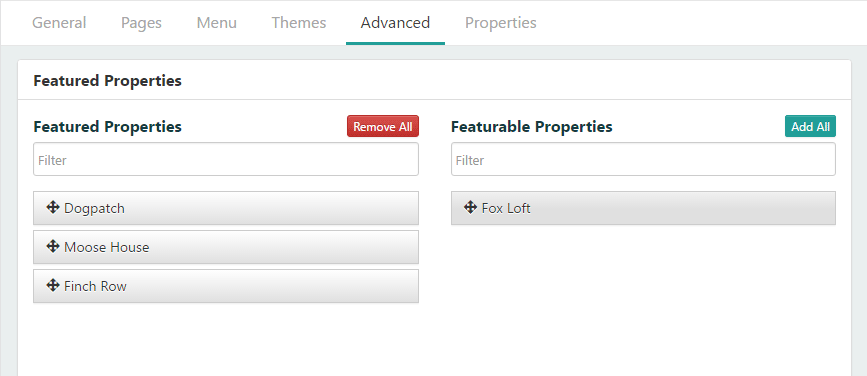867x376 pixels.
Task: Click the red Remove All button
Action: point(383,126)
